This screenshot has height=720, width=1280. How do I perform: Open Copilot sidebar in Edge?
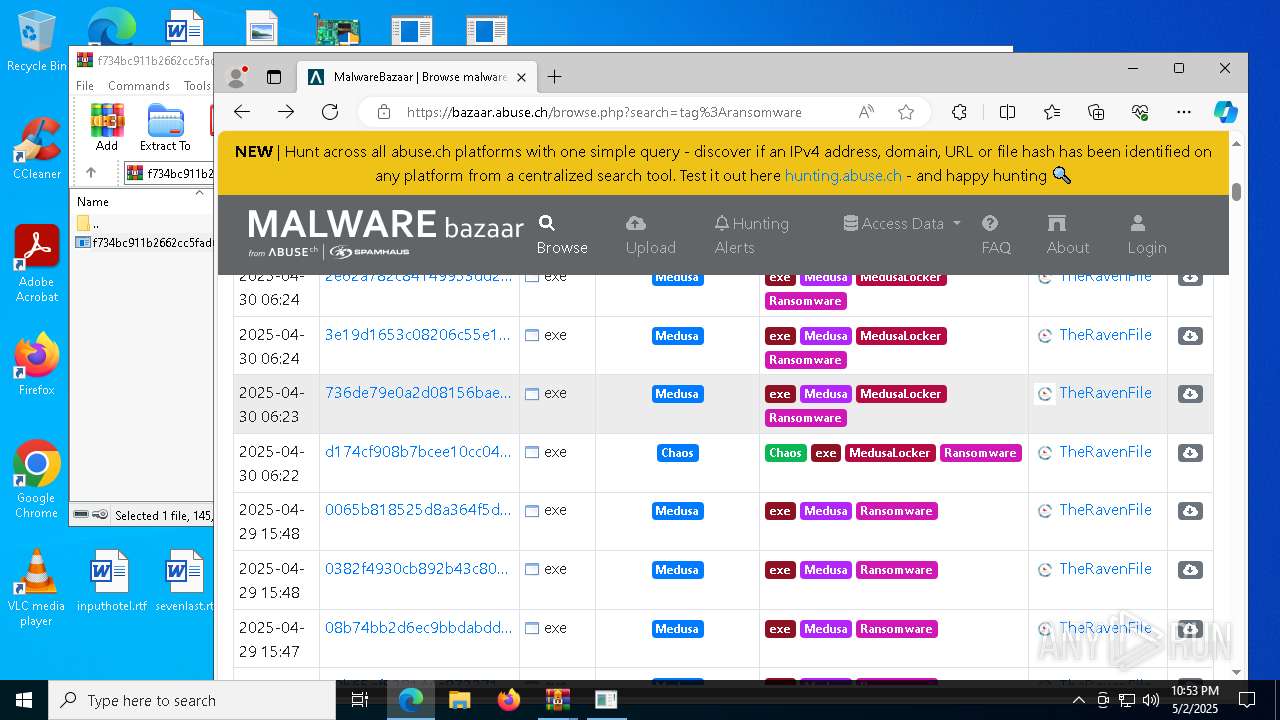click(x=1226, y=112)
